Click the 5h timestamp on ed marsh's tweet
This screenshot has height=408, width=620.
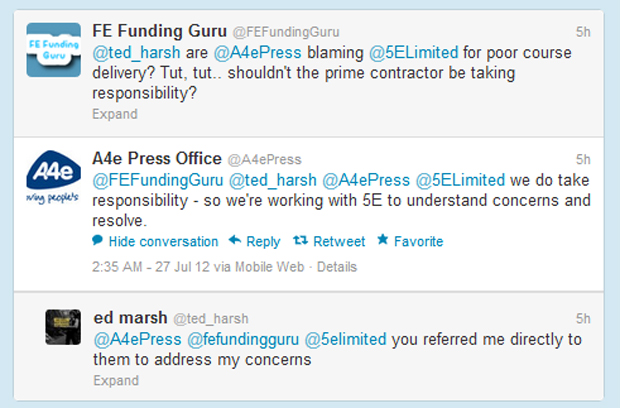click(583, 318)
